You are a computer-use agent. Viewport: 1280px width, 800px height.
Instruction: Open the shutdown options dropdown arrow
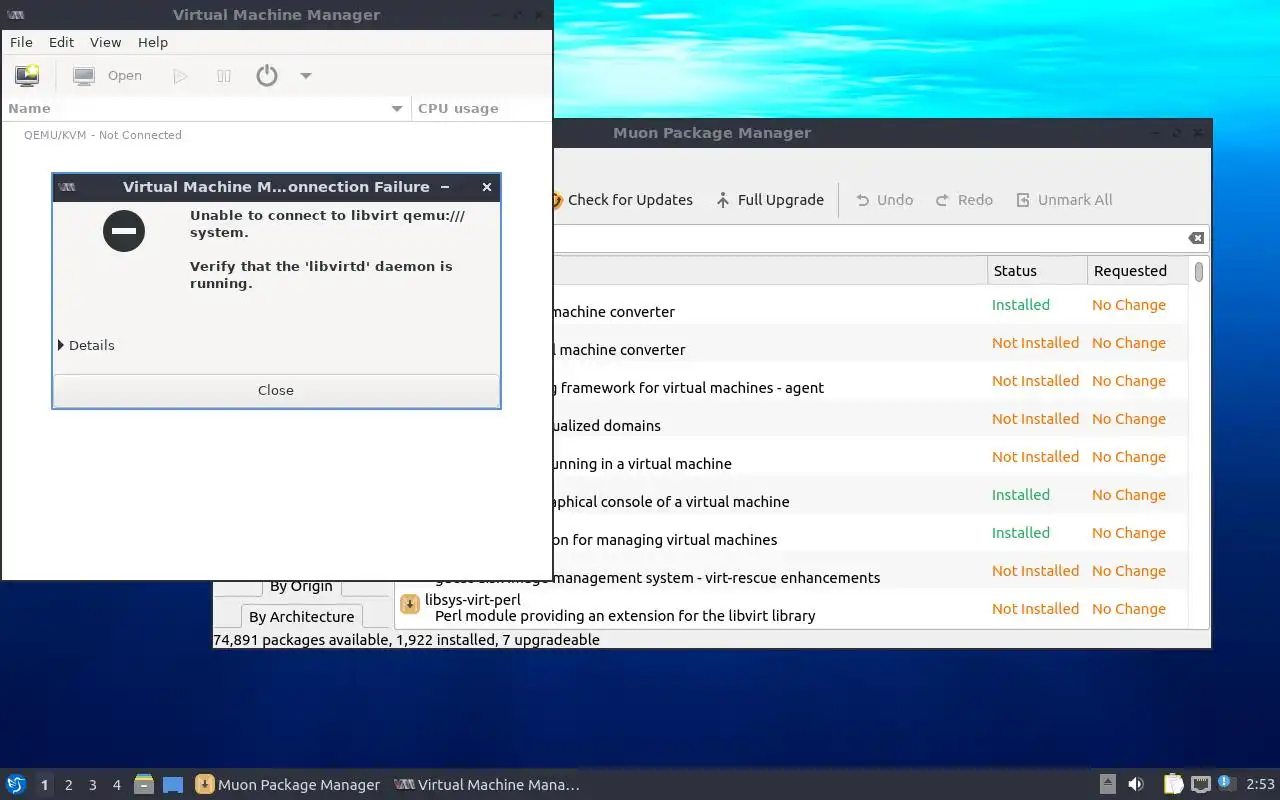306,76
